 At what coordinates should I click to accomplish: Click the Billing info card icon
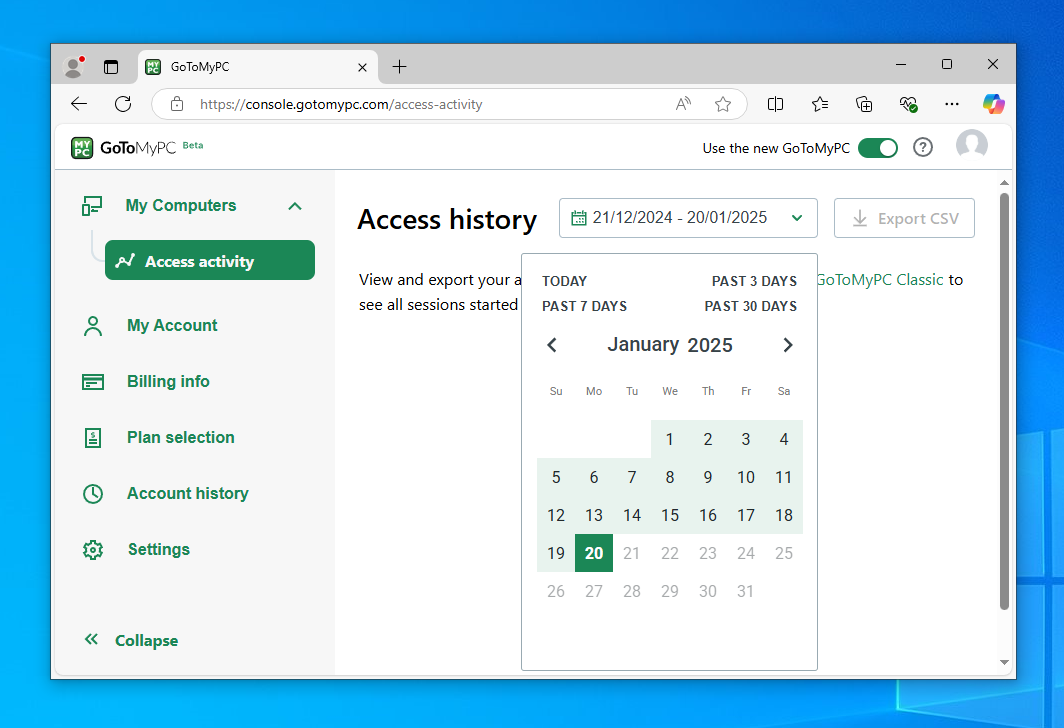(x=92, y=381)
